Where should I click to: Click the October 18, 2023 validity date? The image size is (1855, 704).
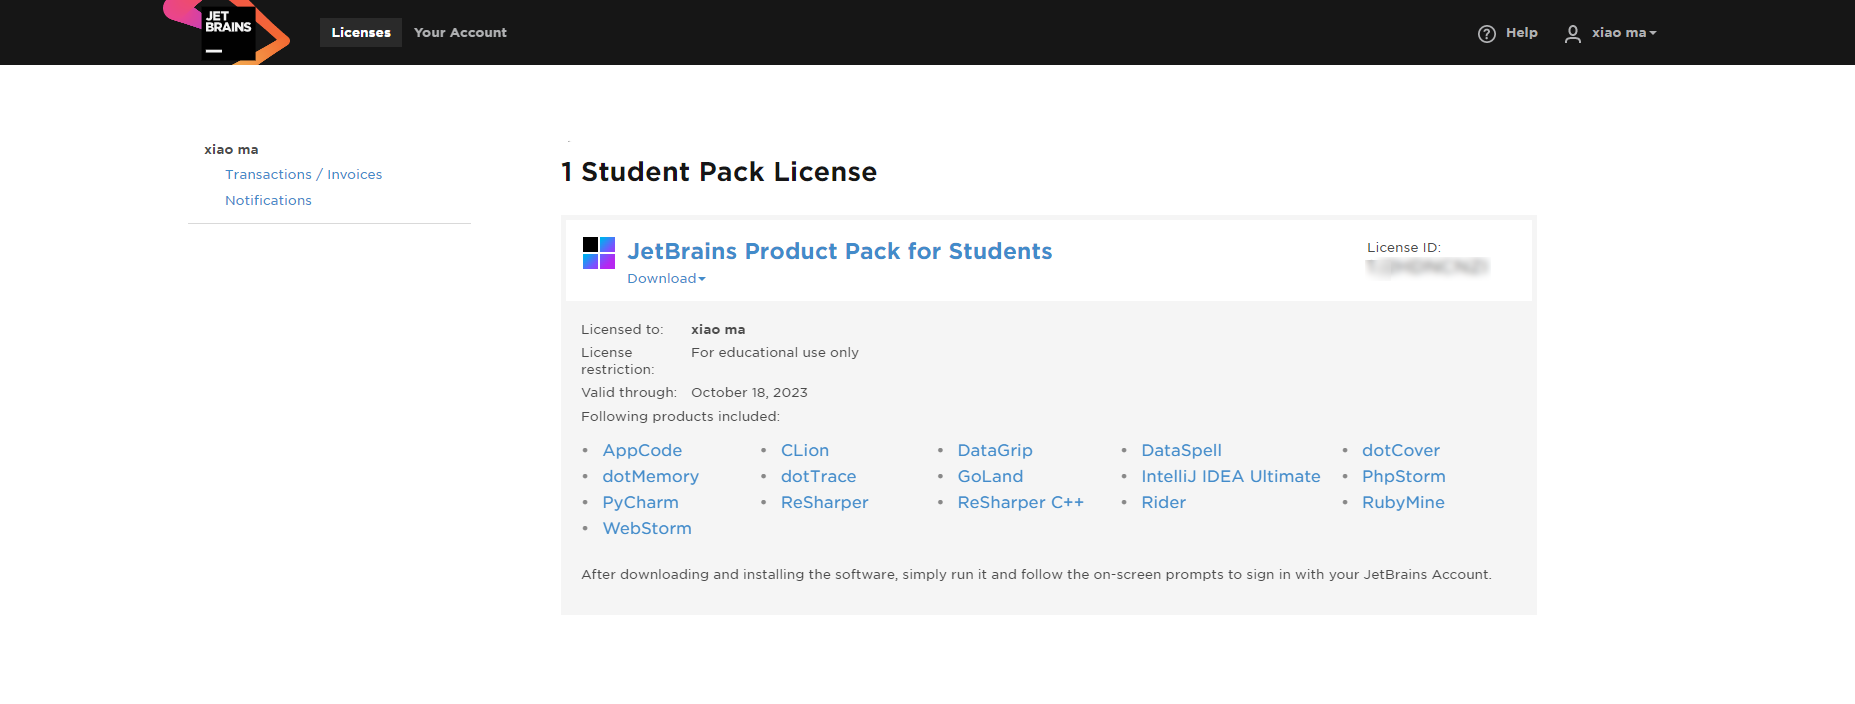click(x=749, y=392)
